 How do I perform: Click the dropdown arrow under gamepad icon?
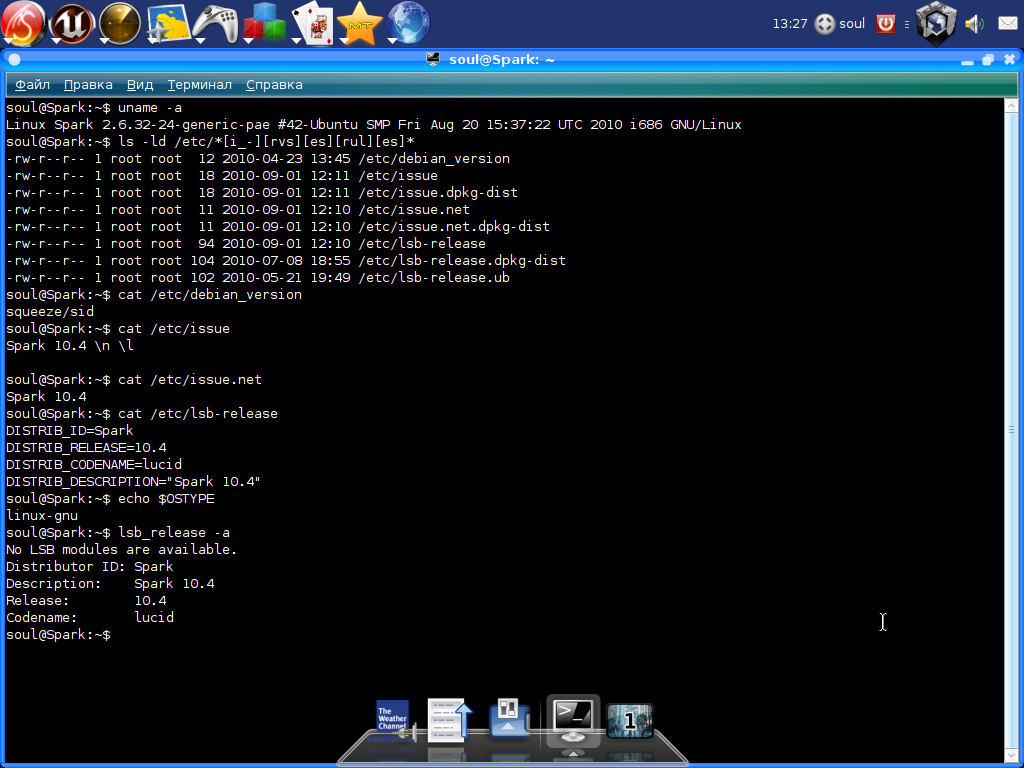click(x=200, y=40)
